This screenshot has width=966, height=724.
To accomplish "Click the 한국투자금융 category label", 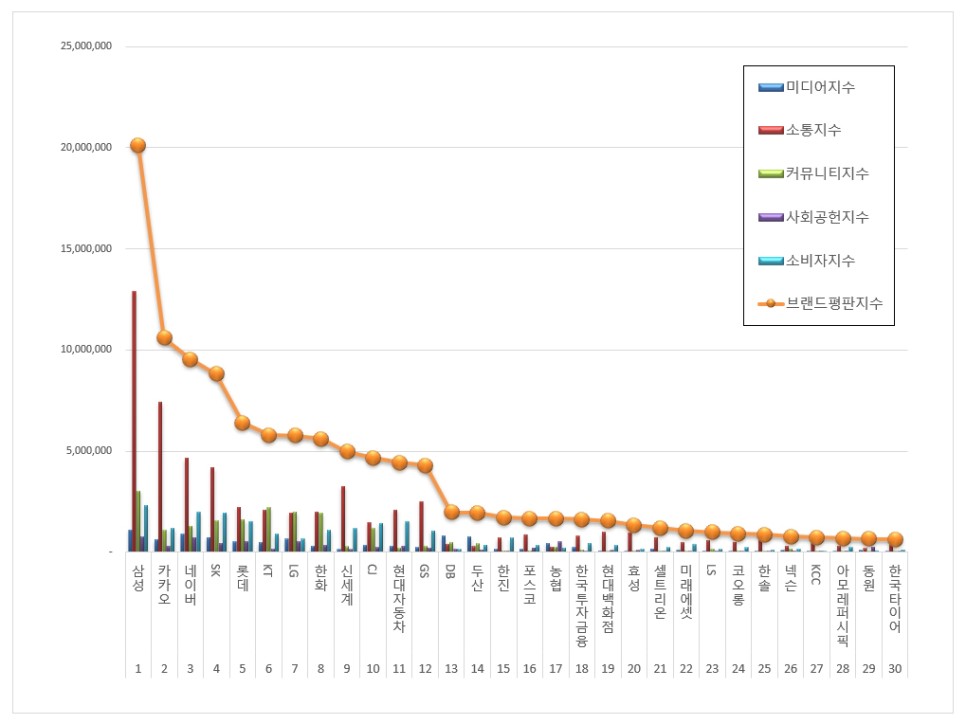I will coord(582,605).
